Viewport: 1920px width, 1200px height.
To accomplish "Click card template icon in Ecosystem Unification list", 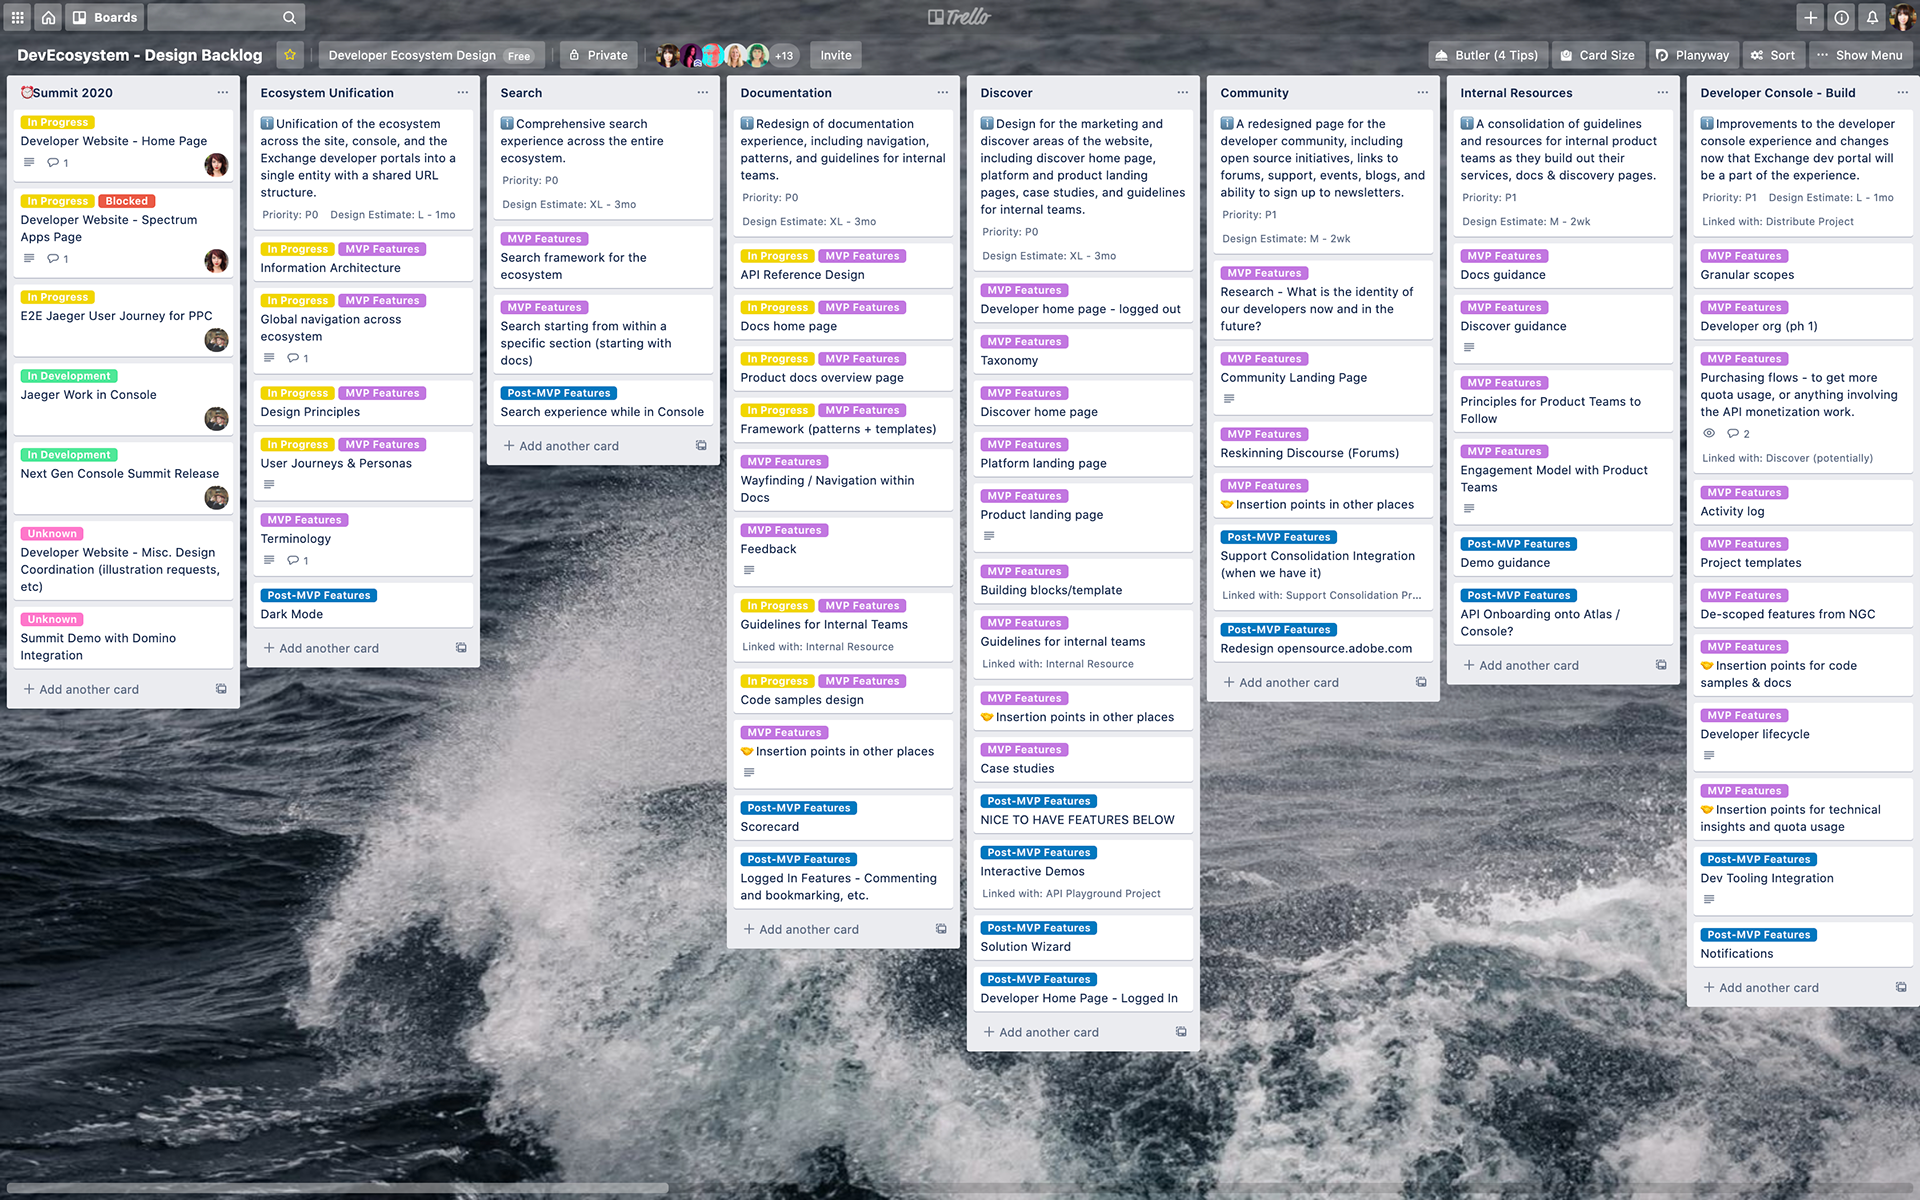I will (461, 648).
